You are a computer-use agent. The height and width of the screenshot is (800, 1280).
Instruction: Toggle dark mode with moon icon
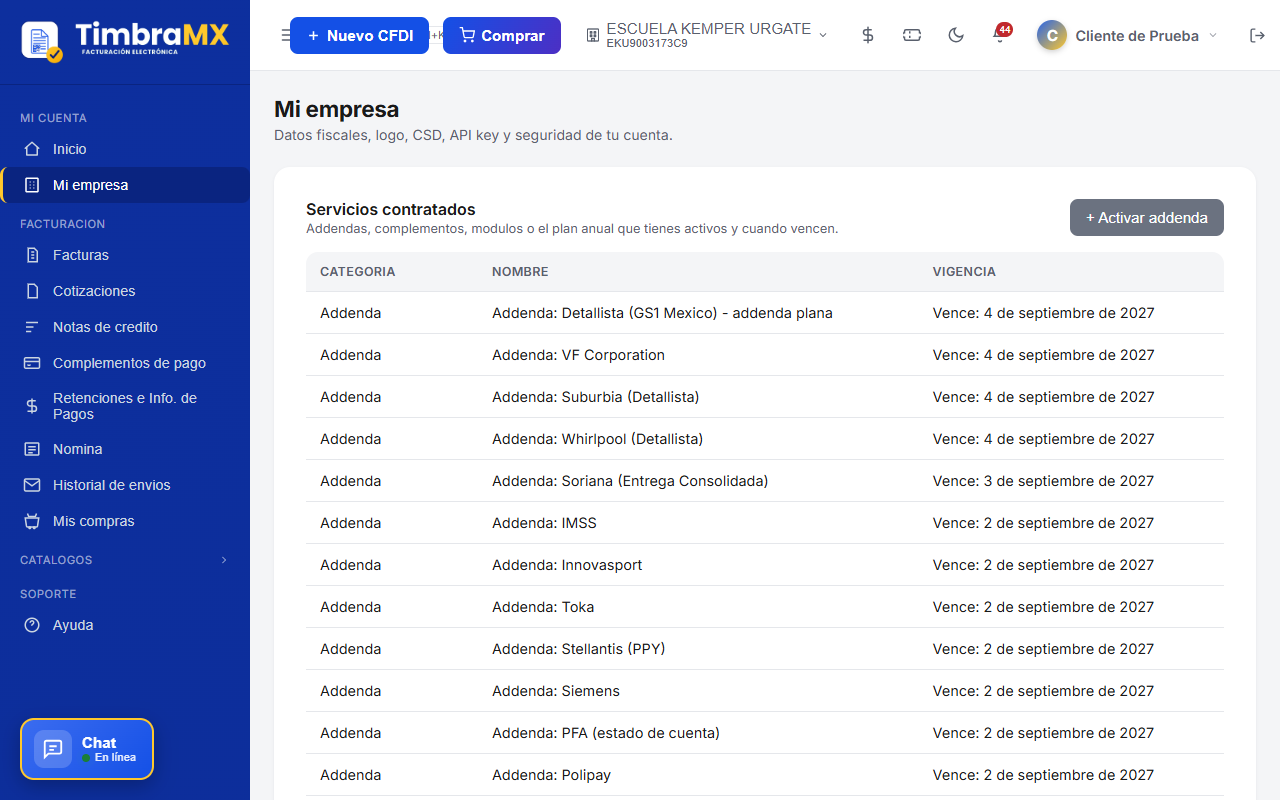[x=956, y=35]
